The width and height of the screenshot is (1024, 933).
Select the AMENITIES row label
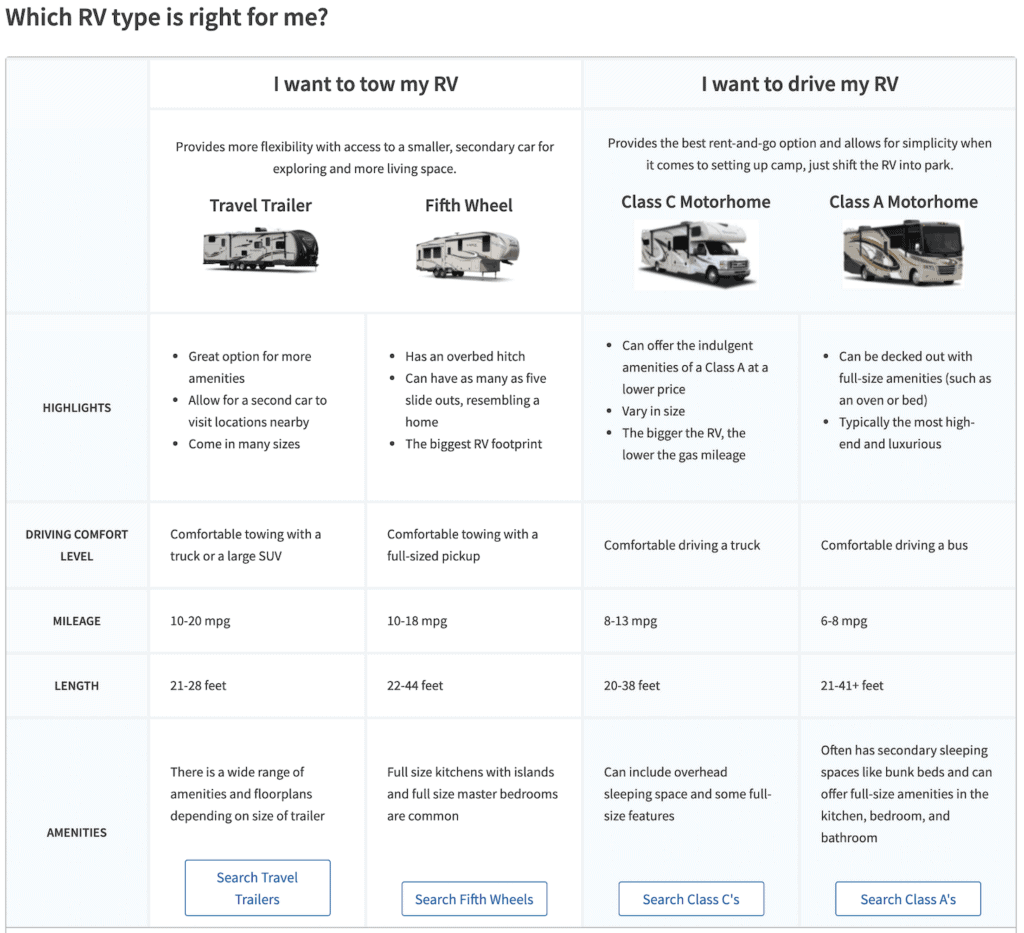click(77, 832)
